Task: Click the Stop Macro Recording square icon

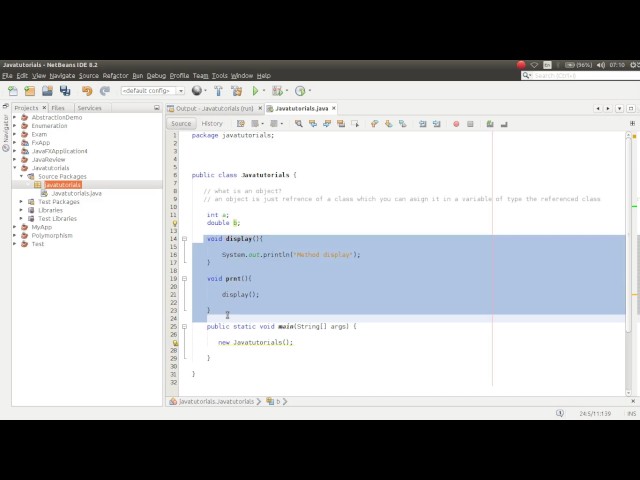Action: pyautogui.click(x=470, y=124)
